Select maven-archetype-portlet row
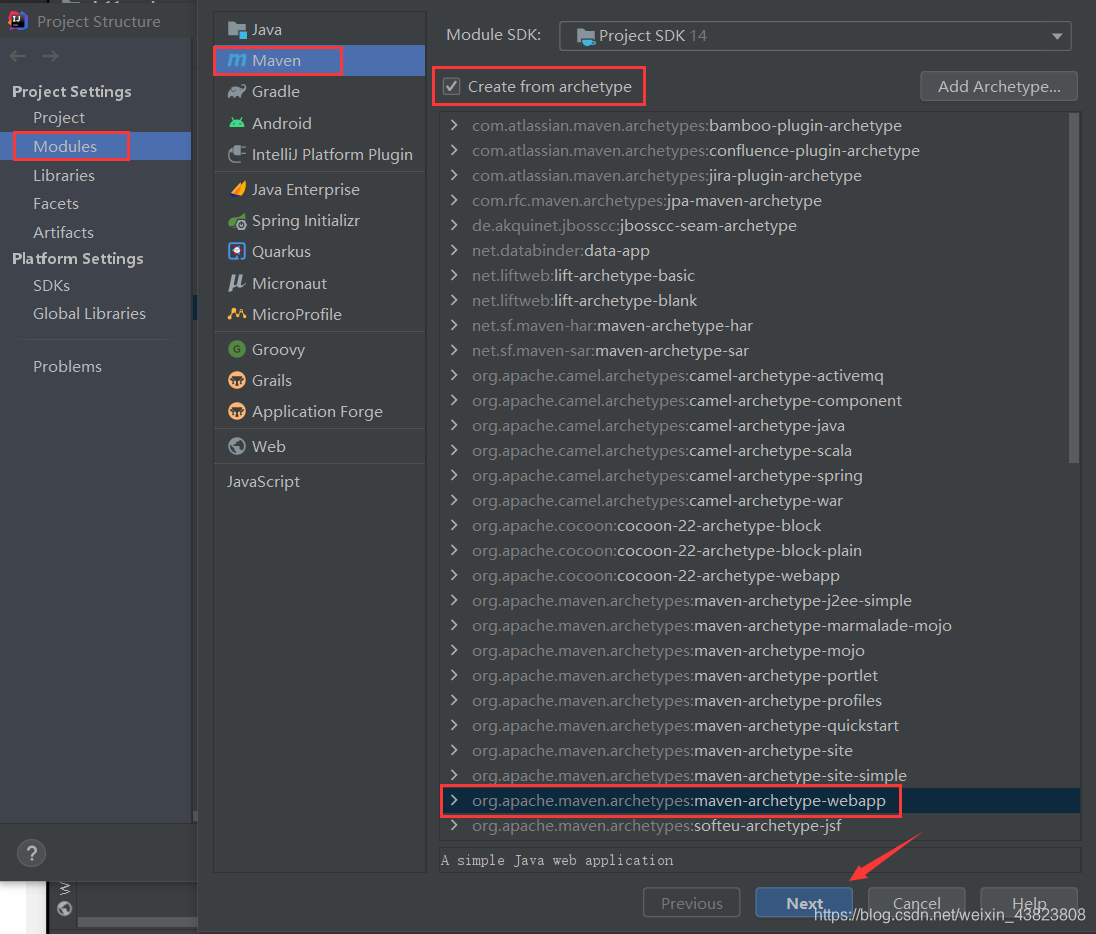Screen dimensions: 1096x934 point(760,675)
